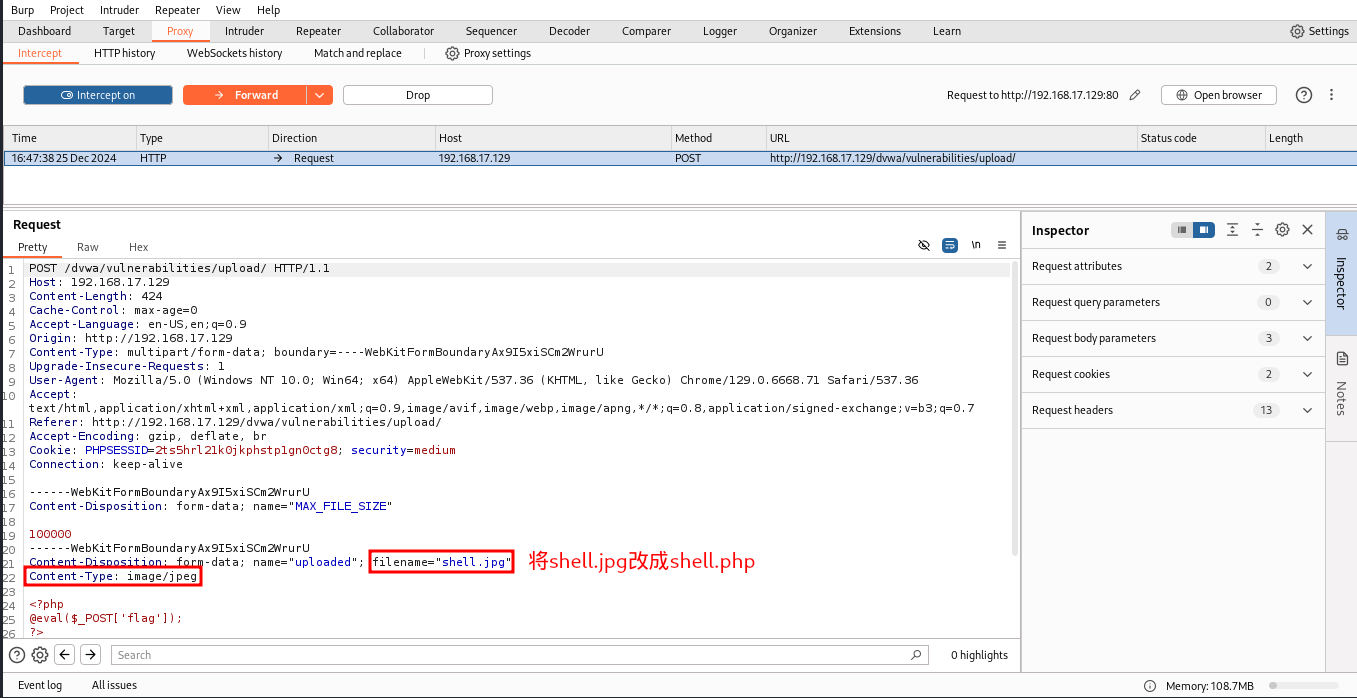Open the Match and replace sub-tab
This screenshot has height=698, width=1357.
click(x=358, y=53)
